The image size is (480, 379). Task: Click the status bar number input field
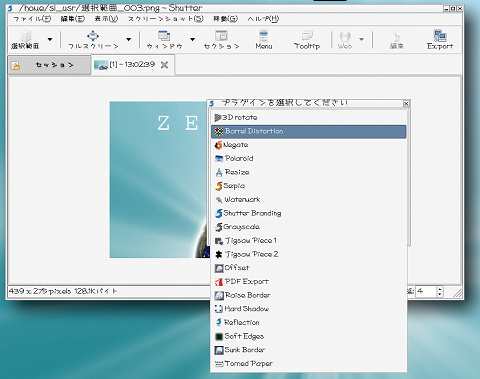click(425, 291)
